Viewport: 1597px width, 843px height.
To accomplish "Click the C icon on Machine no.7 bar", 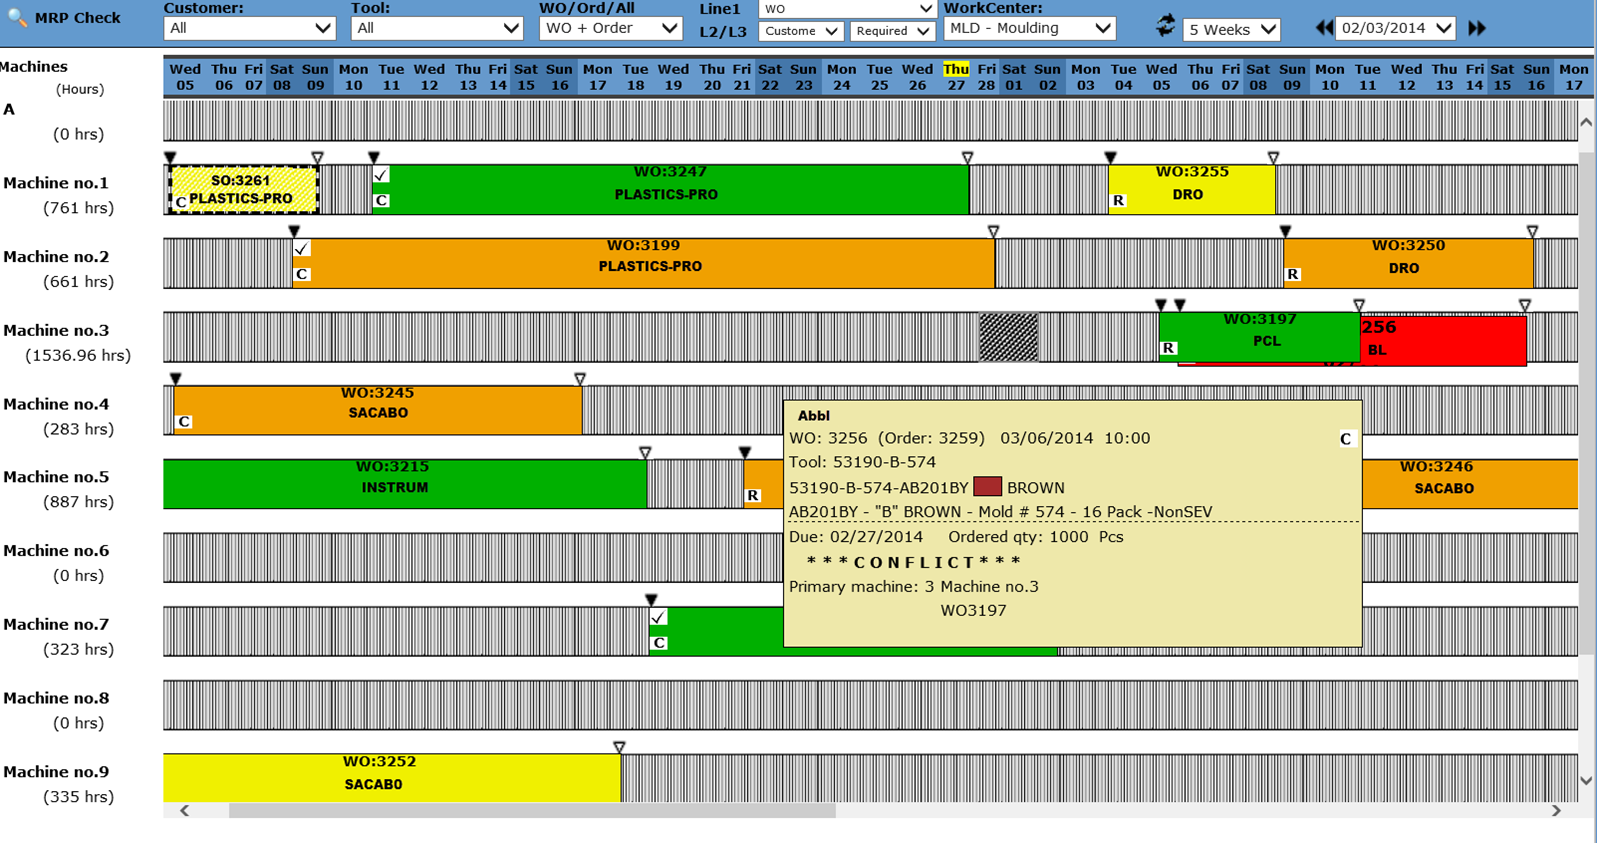I will pyautogui.click(x=659, y=643).
